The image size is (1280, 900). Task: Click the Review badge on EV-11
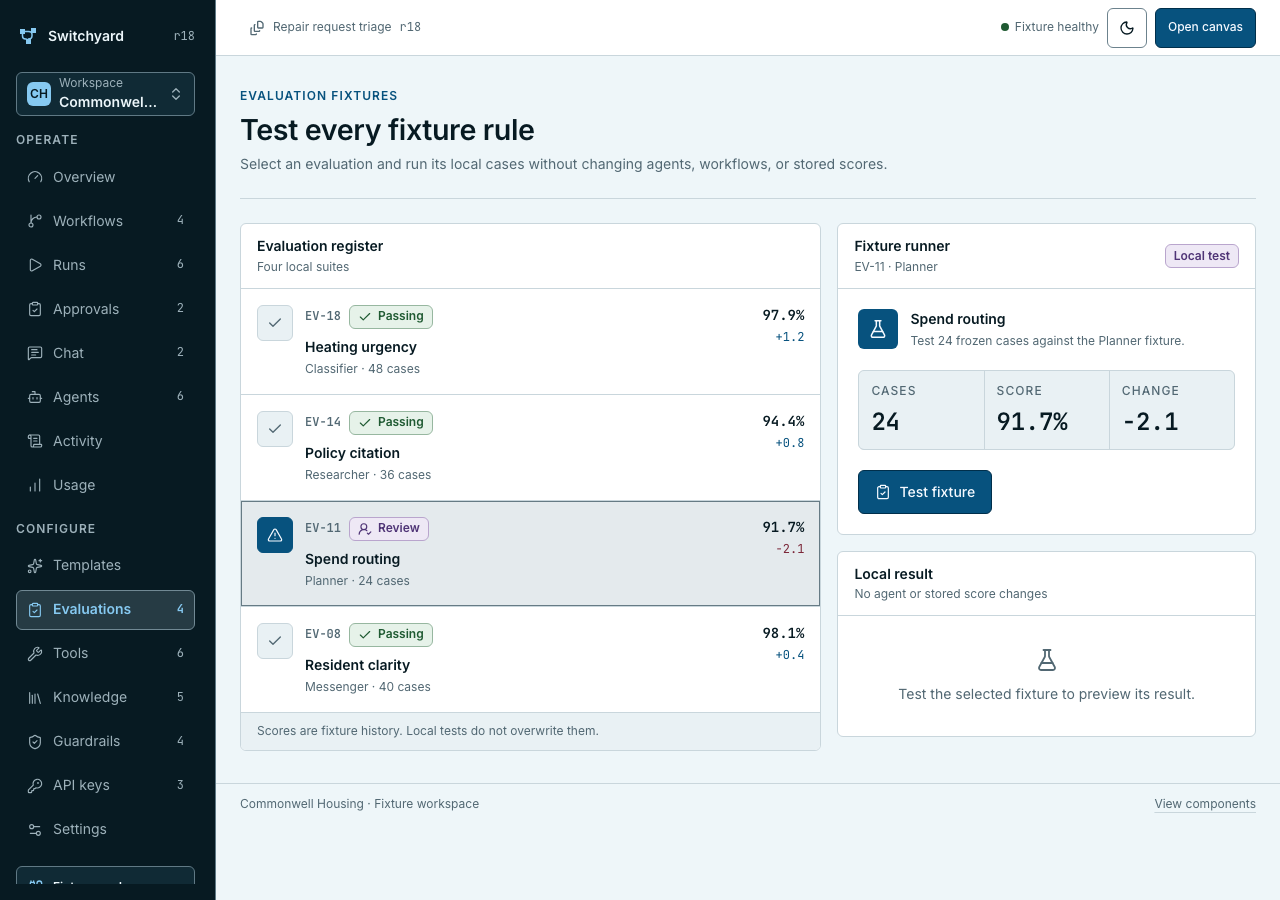click(x=389, y=528)
